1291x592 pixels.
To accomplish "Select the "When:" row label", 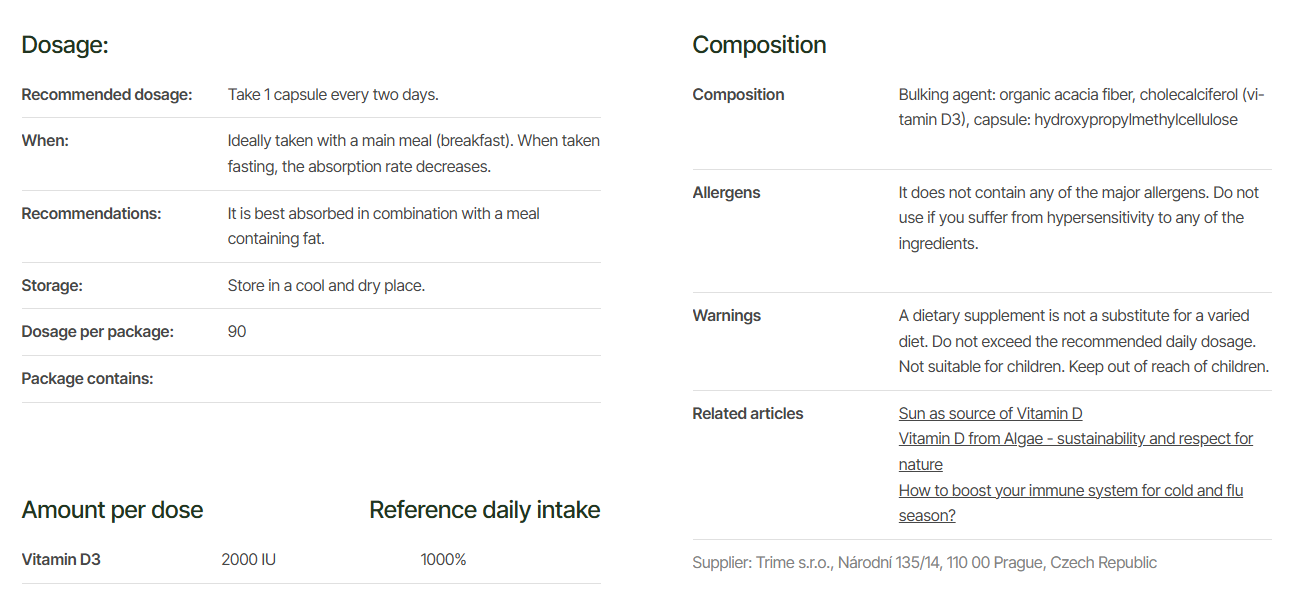I will [x=45, y=141].
